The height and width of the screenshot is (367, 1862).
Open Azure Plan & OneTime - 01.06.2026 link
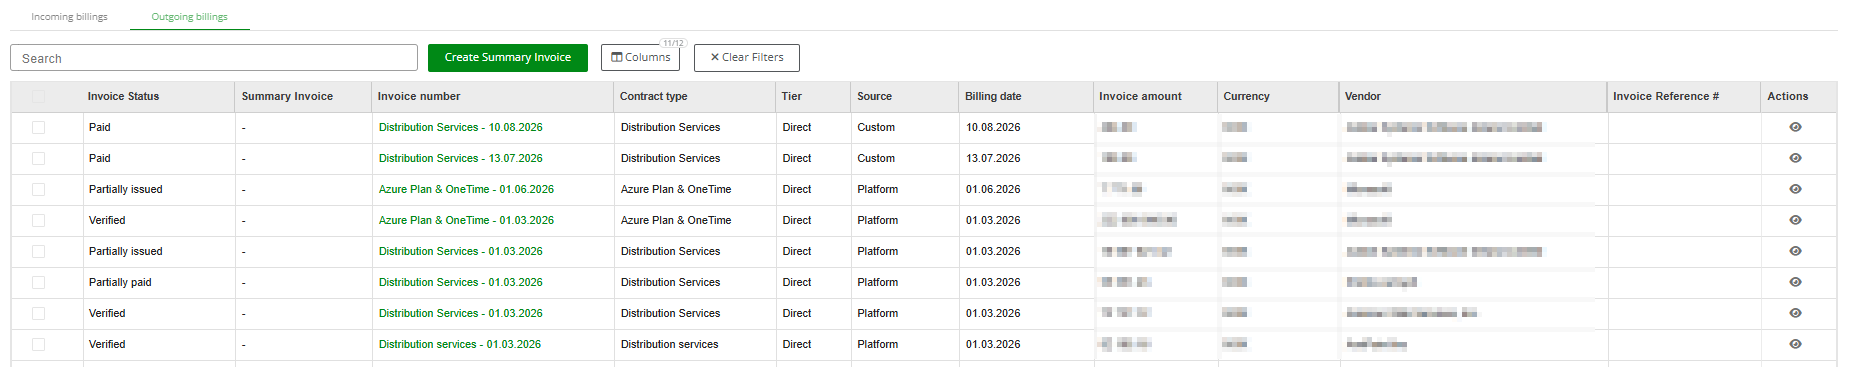(x=466, y=189)
